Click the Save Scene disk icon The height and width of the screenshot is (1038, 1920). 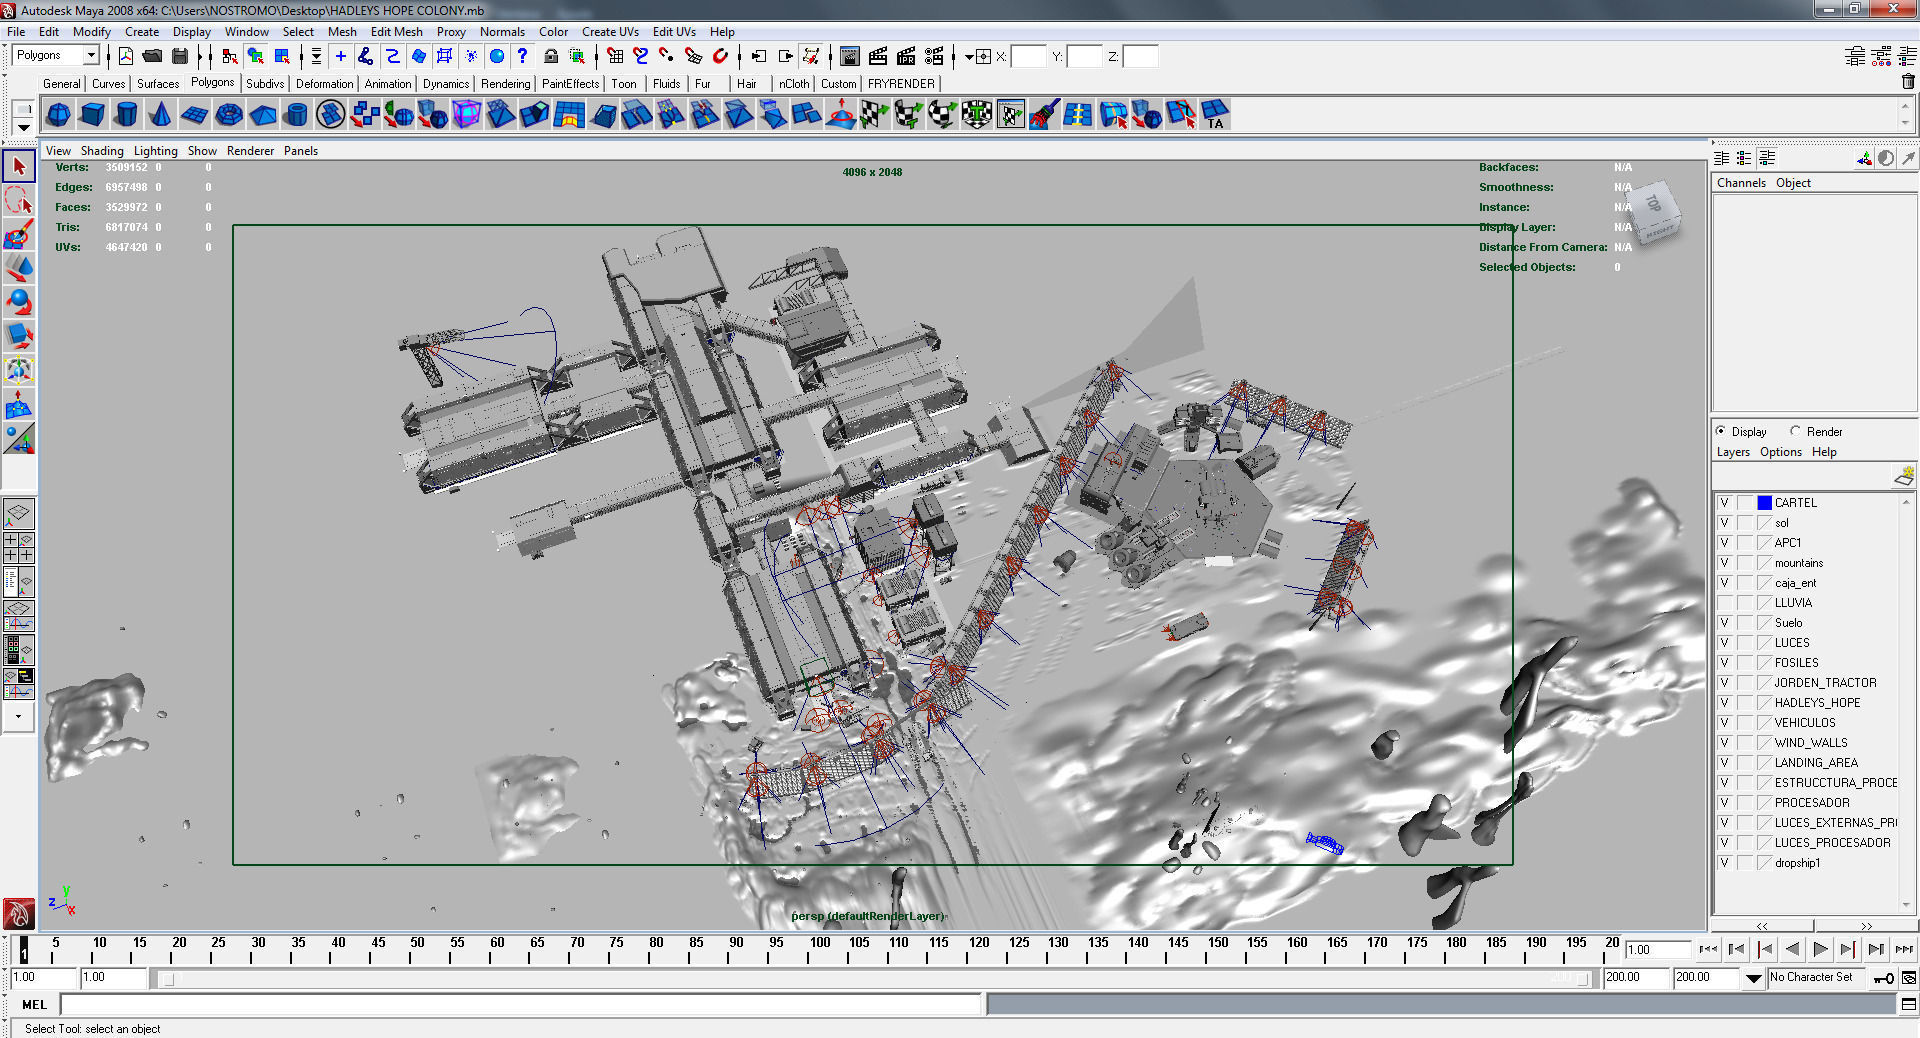180,56
